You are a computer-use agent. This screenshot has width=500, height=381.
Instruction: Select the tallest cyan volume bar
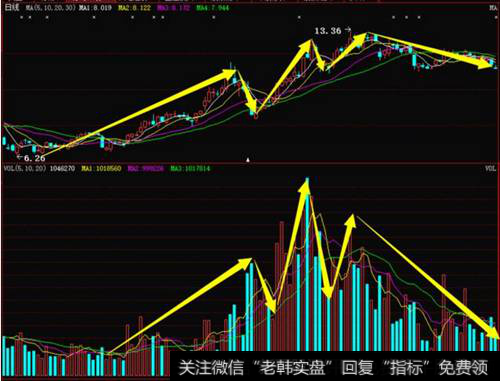pos(307,264)
